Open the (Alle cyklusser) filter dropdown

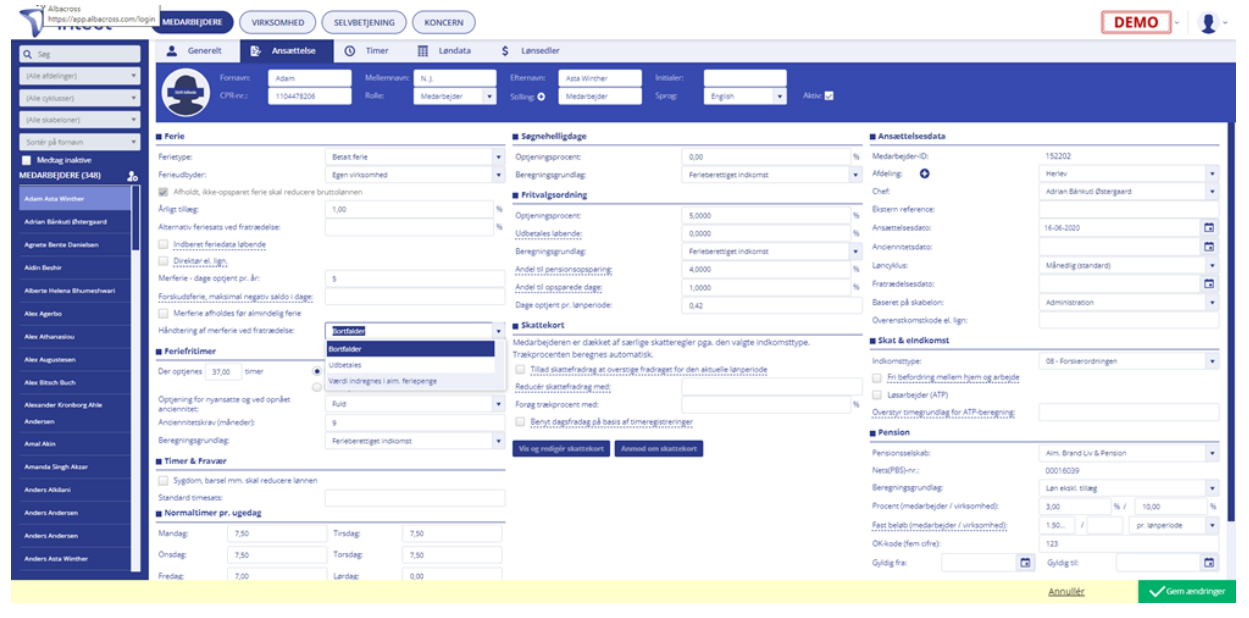point(80,98)
